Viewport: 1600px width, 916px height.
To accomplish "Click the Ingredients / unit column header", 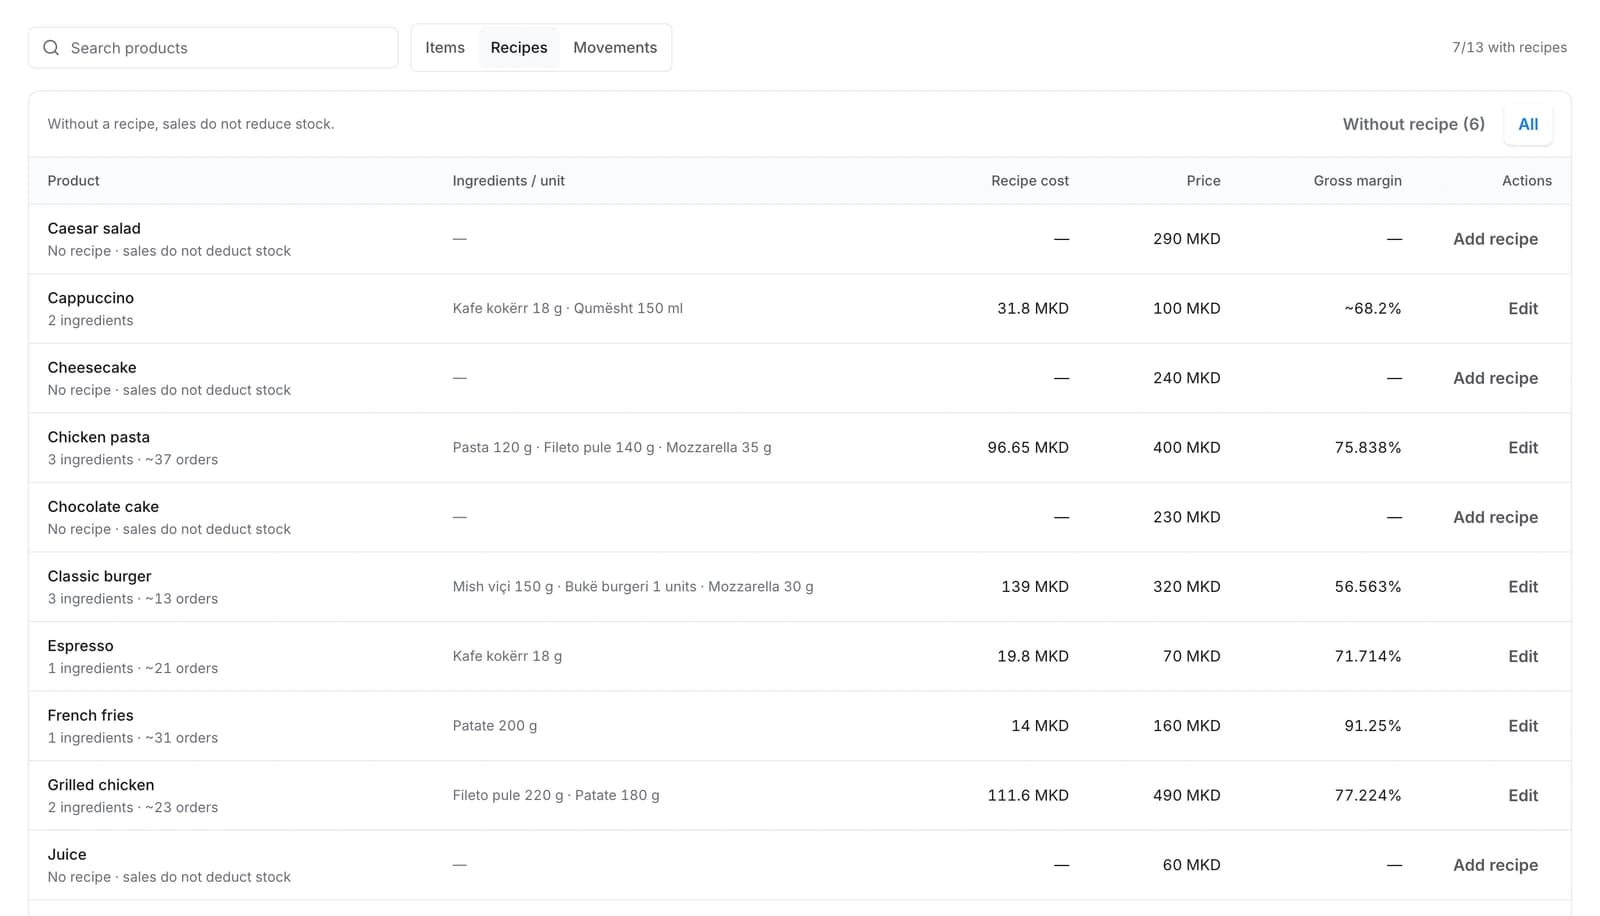I will pos(508,181).
